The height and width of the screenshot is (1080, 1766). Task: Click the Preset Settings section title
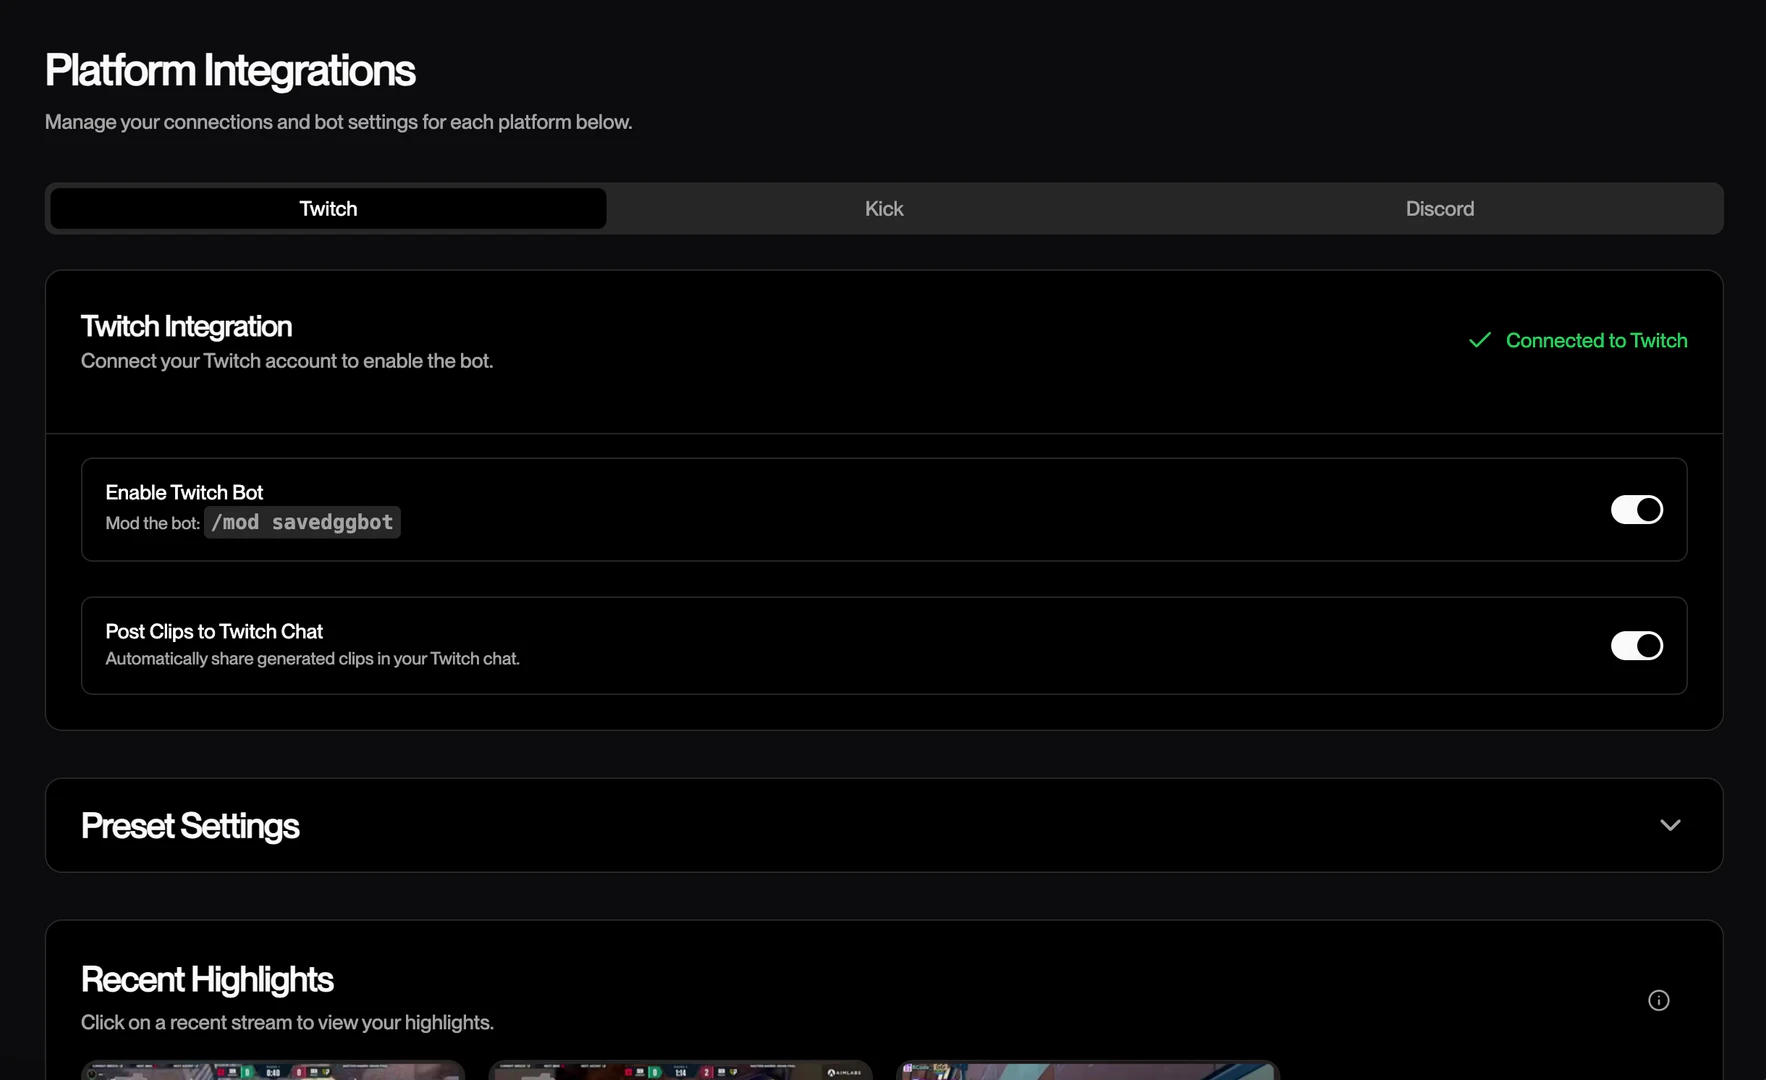tap(190, 826)
